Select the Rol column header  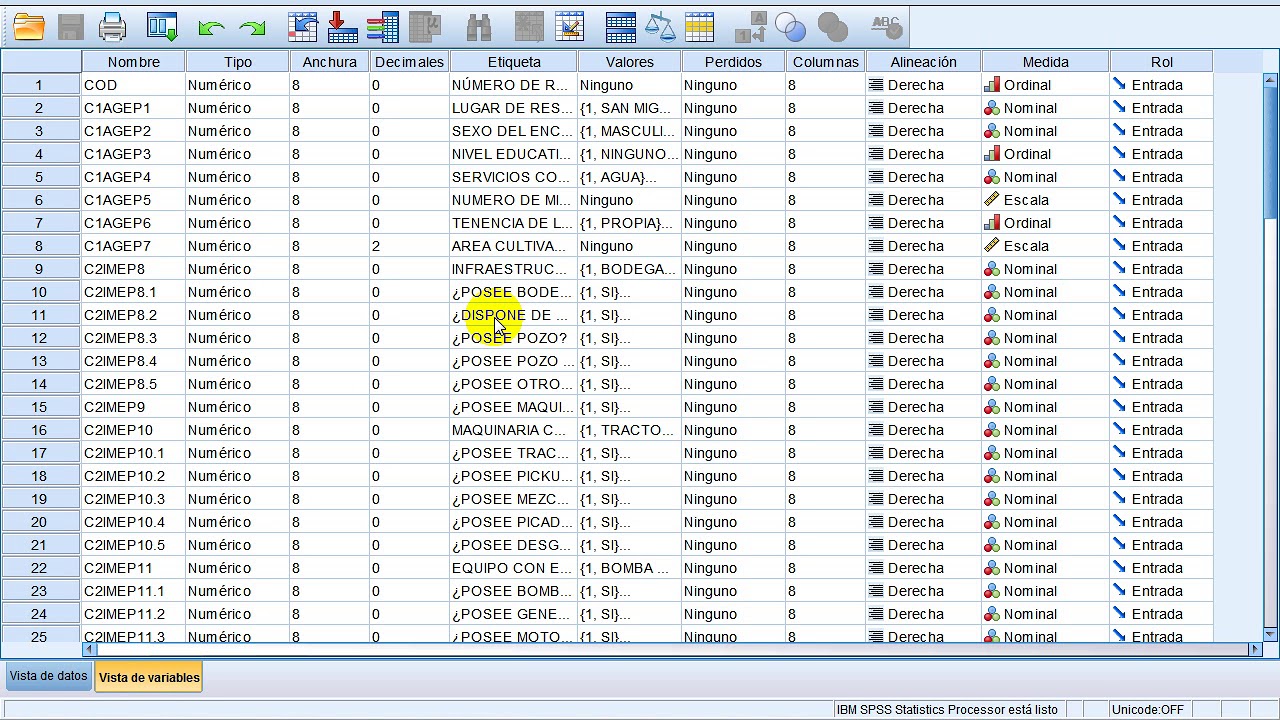(1162, 62)
